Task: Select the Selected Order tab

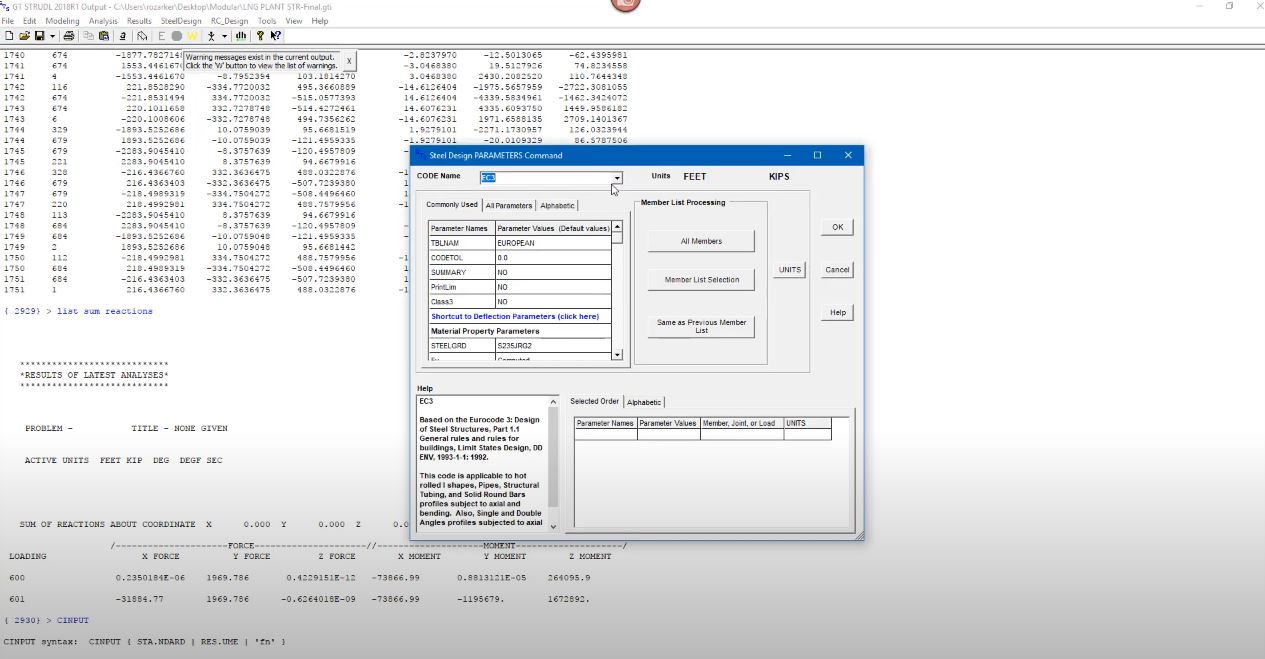Action: 594,401
